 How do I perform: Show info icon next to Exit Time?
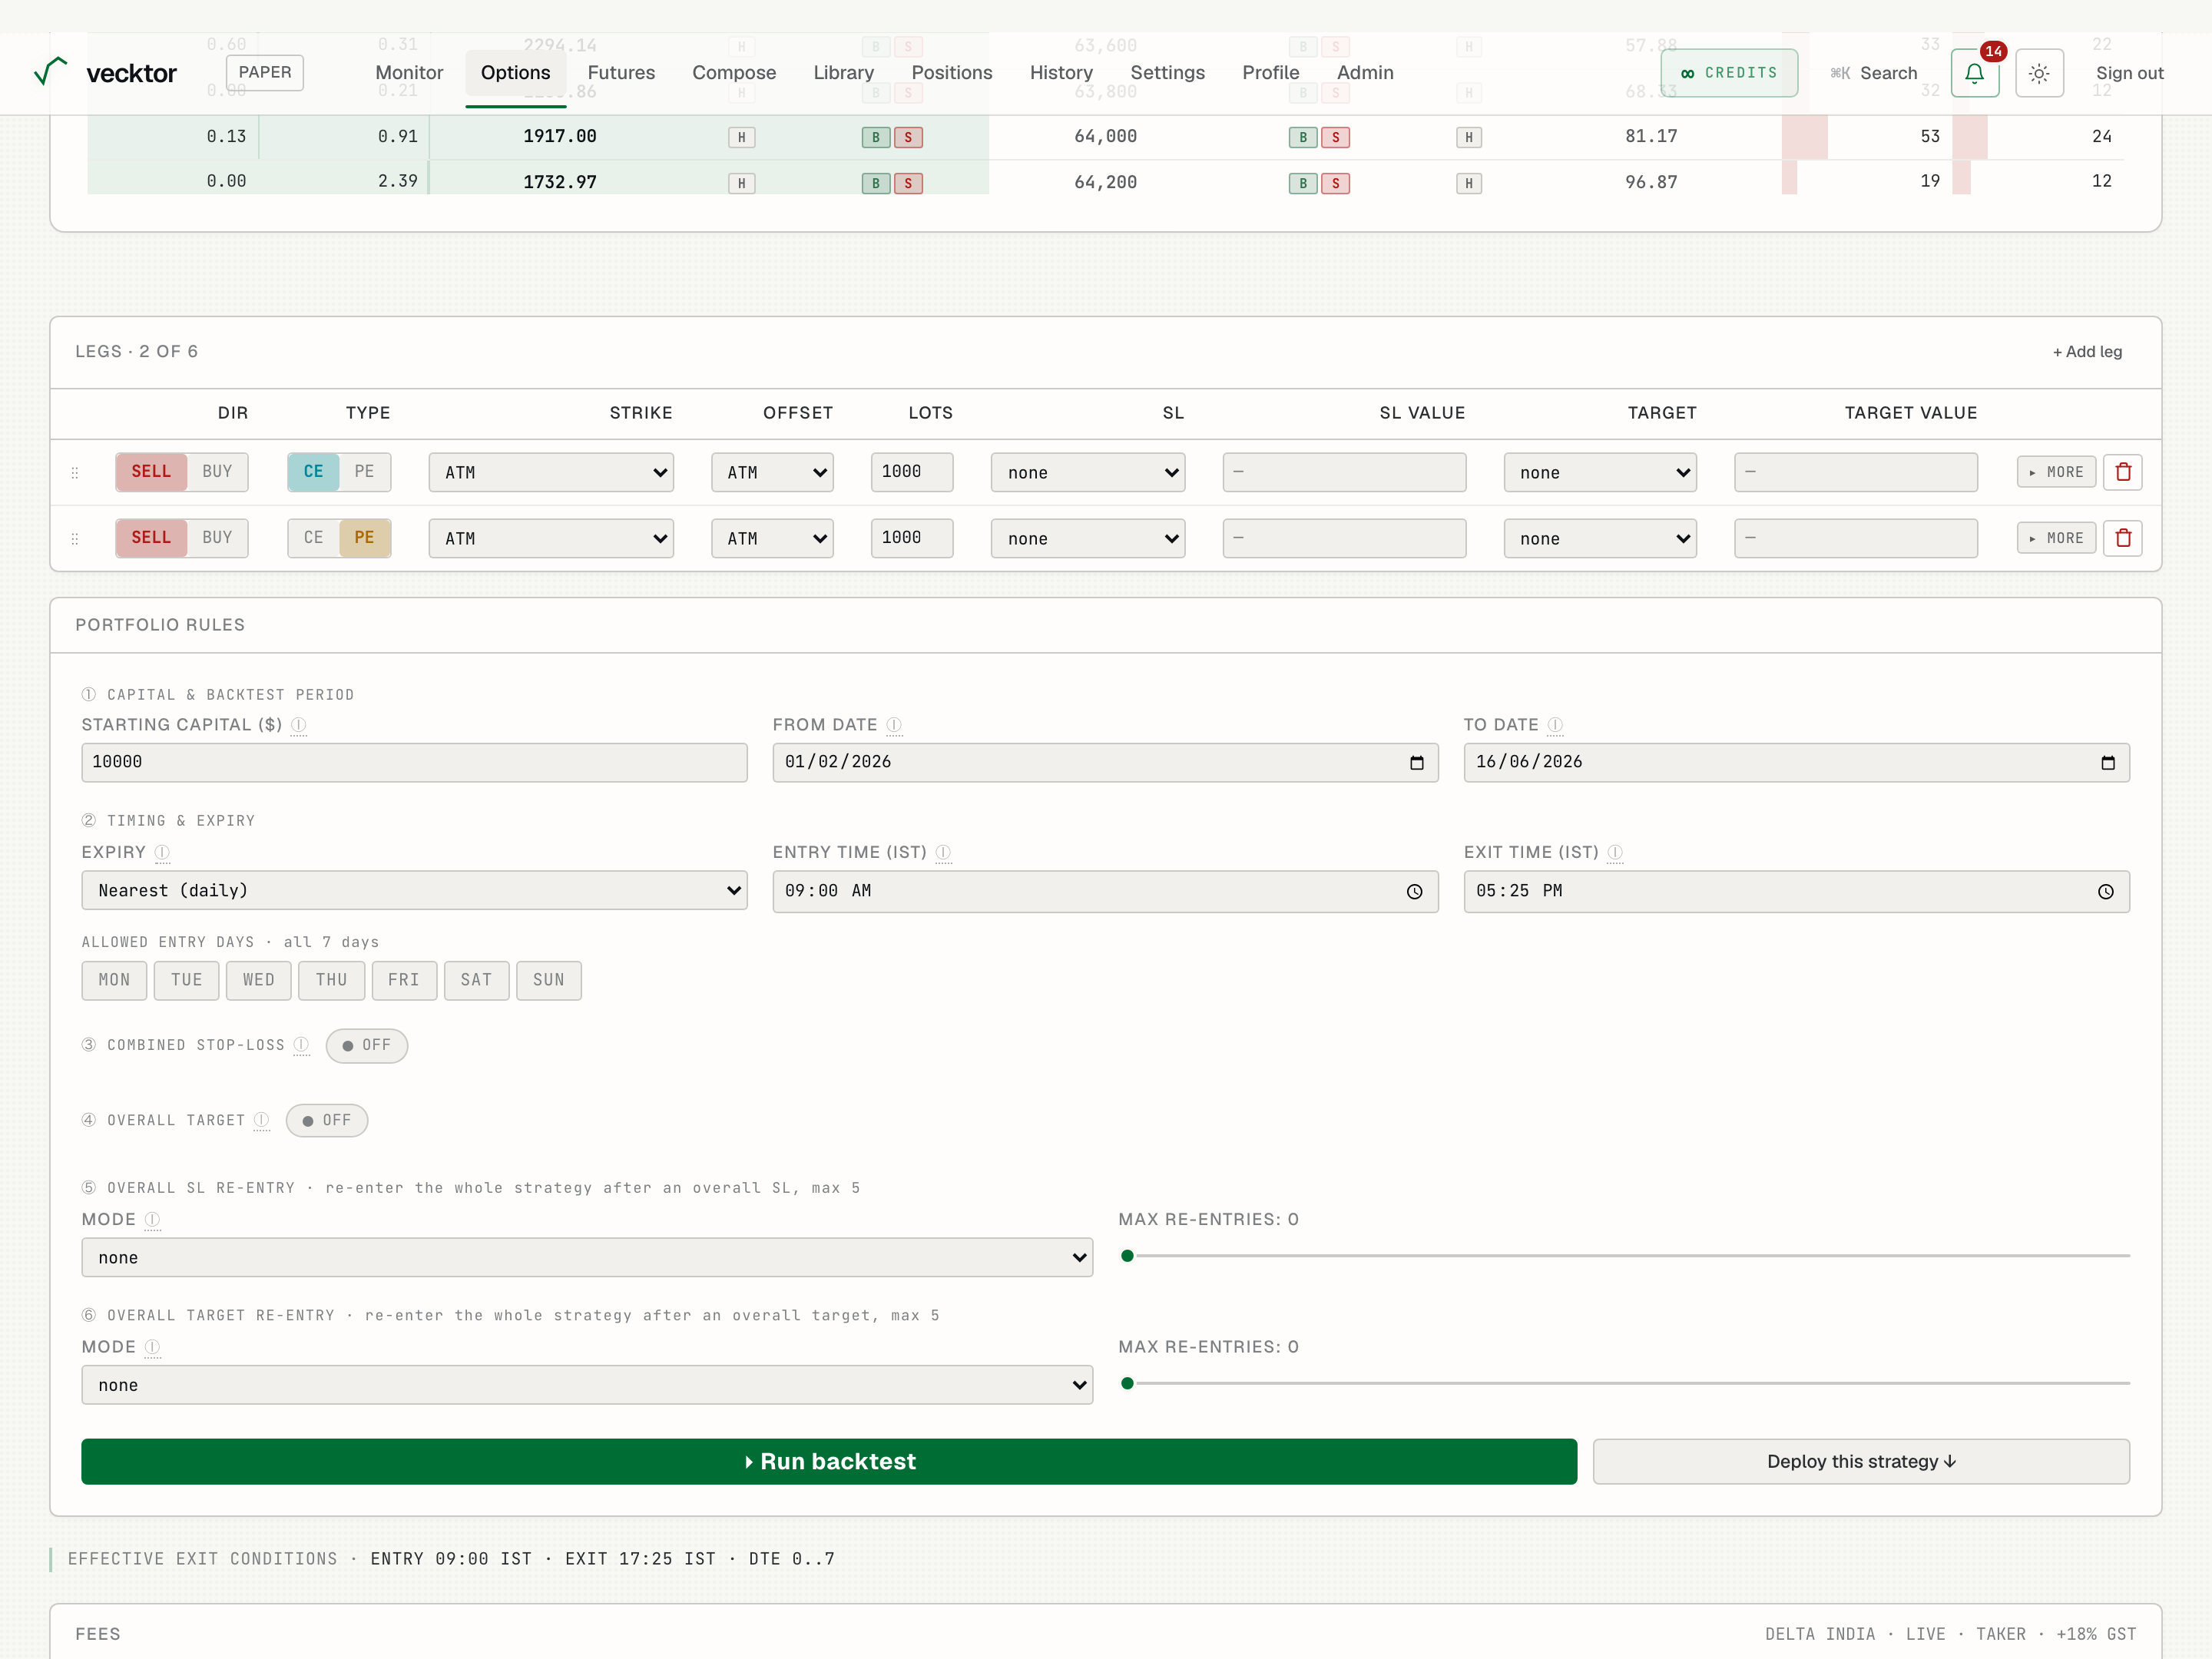tap(1615, 853)
